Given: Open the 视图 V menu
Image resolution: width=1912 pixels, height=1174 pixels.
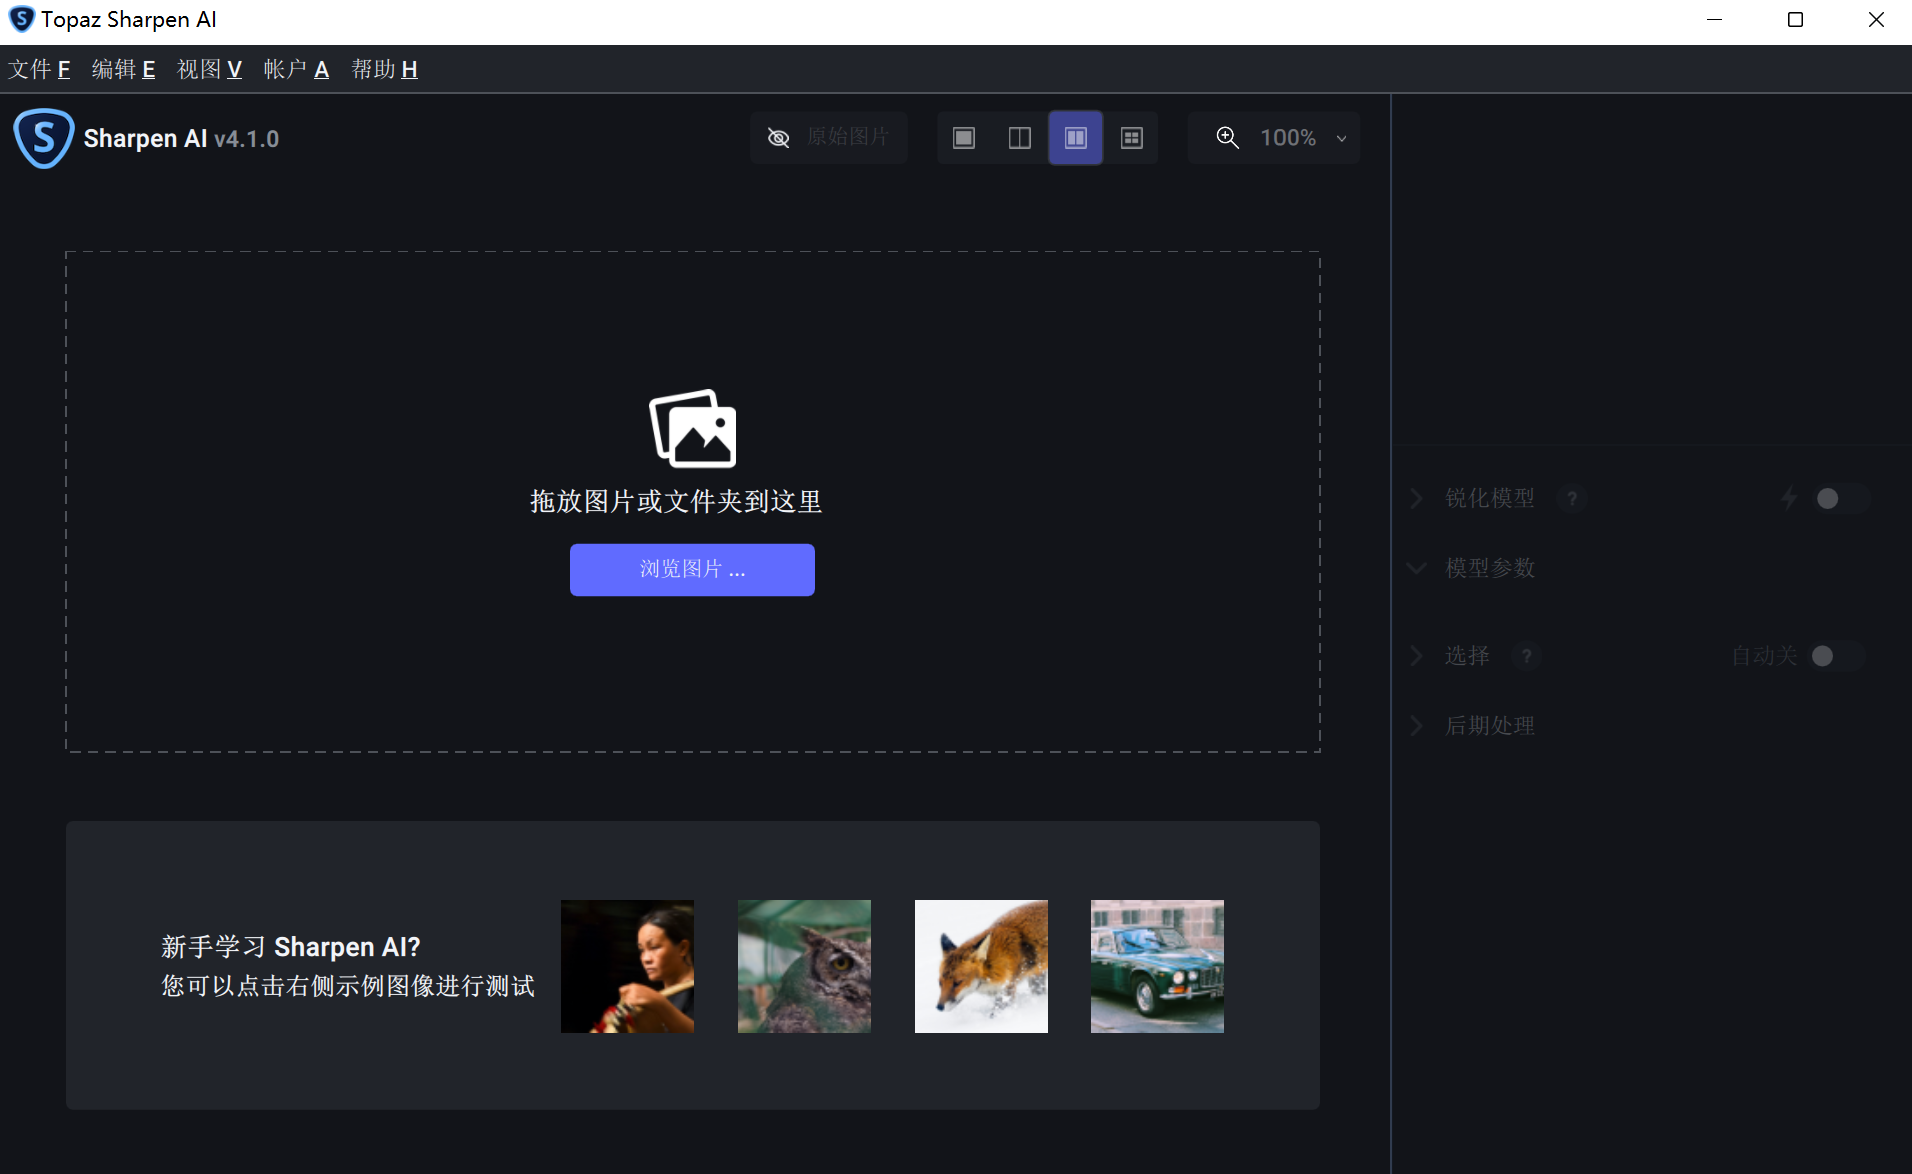Looking at the screenshot, I should (209, 69).
